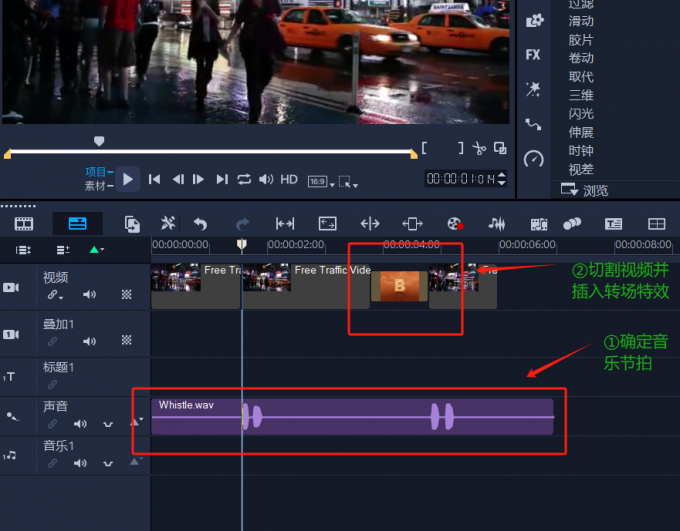Click the scissors split clip icon
The height and width of the screenshot is (531, 680).
[479, 149]
